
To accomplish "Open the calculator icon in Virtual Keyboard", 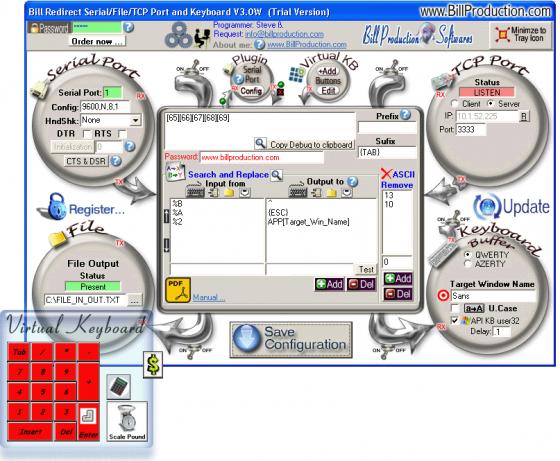I will click(x=119, y=386).
